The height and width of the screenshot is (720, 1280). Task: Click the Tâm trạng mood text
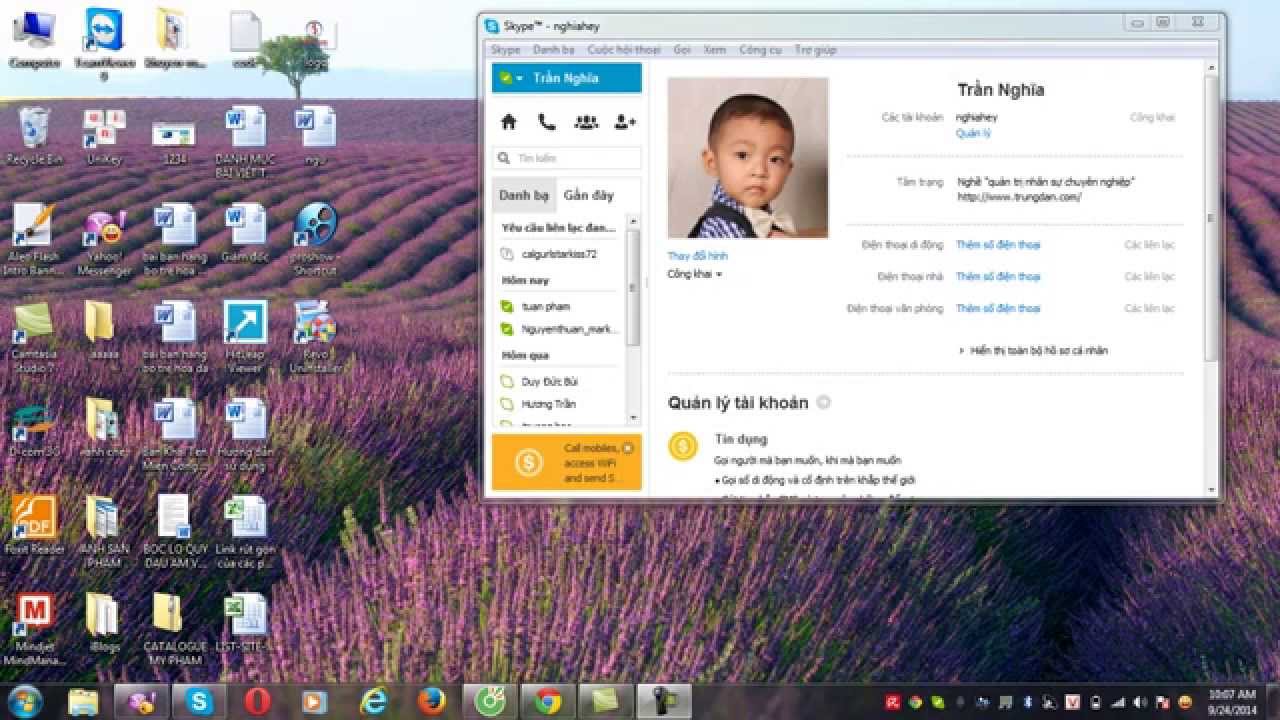tap(1046, 189)
